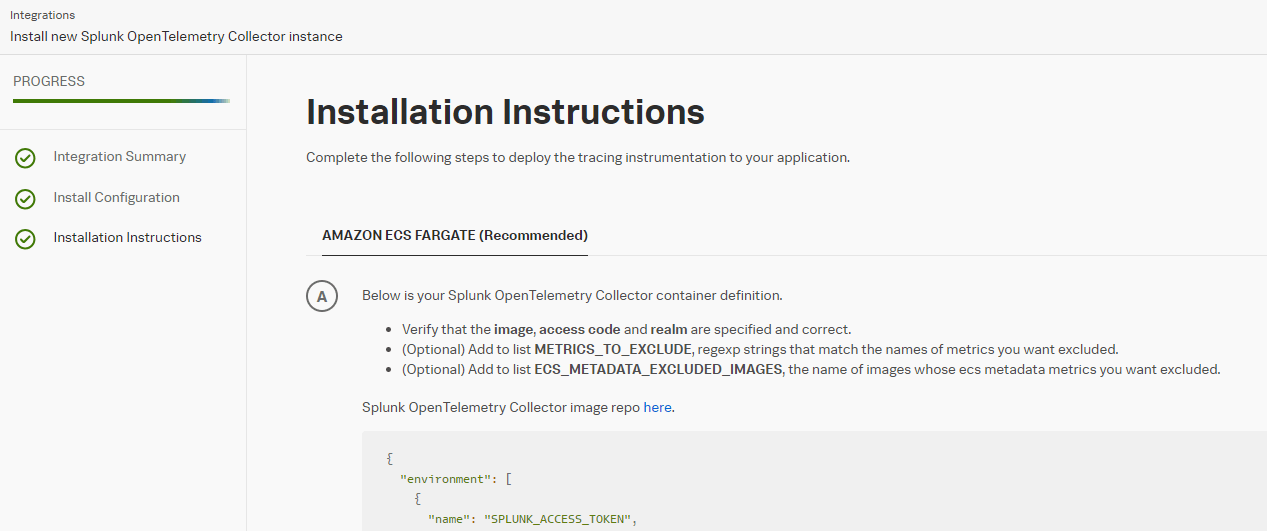Open the Integration Summary step
The image size is (1267, 531).
120,157
